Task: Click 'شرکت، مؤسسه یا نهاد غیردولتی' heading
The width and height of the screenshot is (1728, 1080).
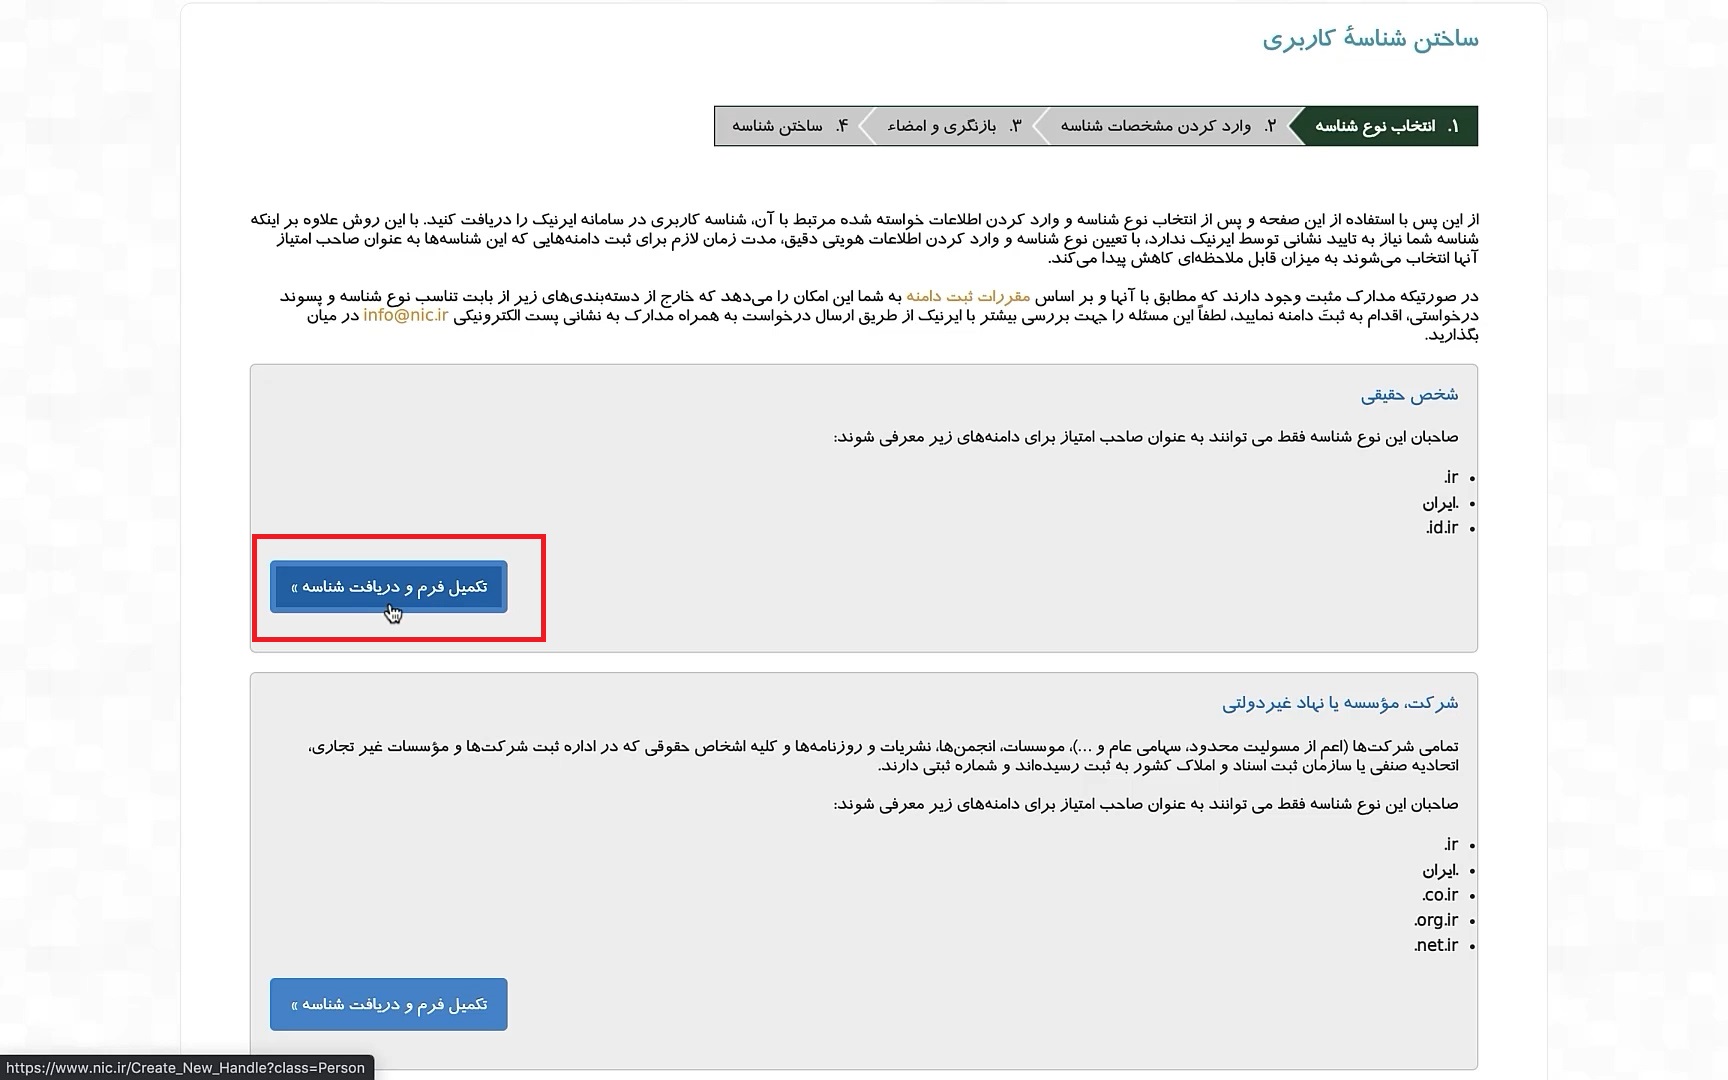Action: pos(1339,703)
